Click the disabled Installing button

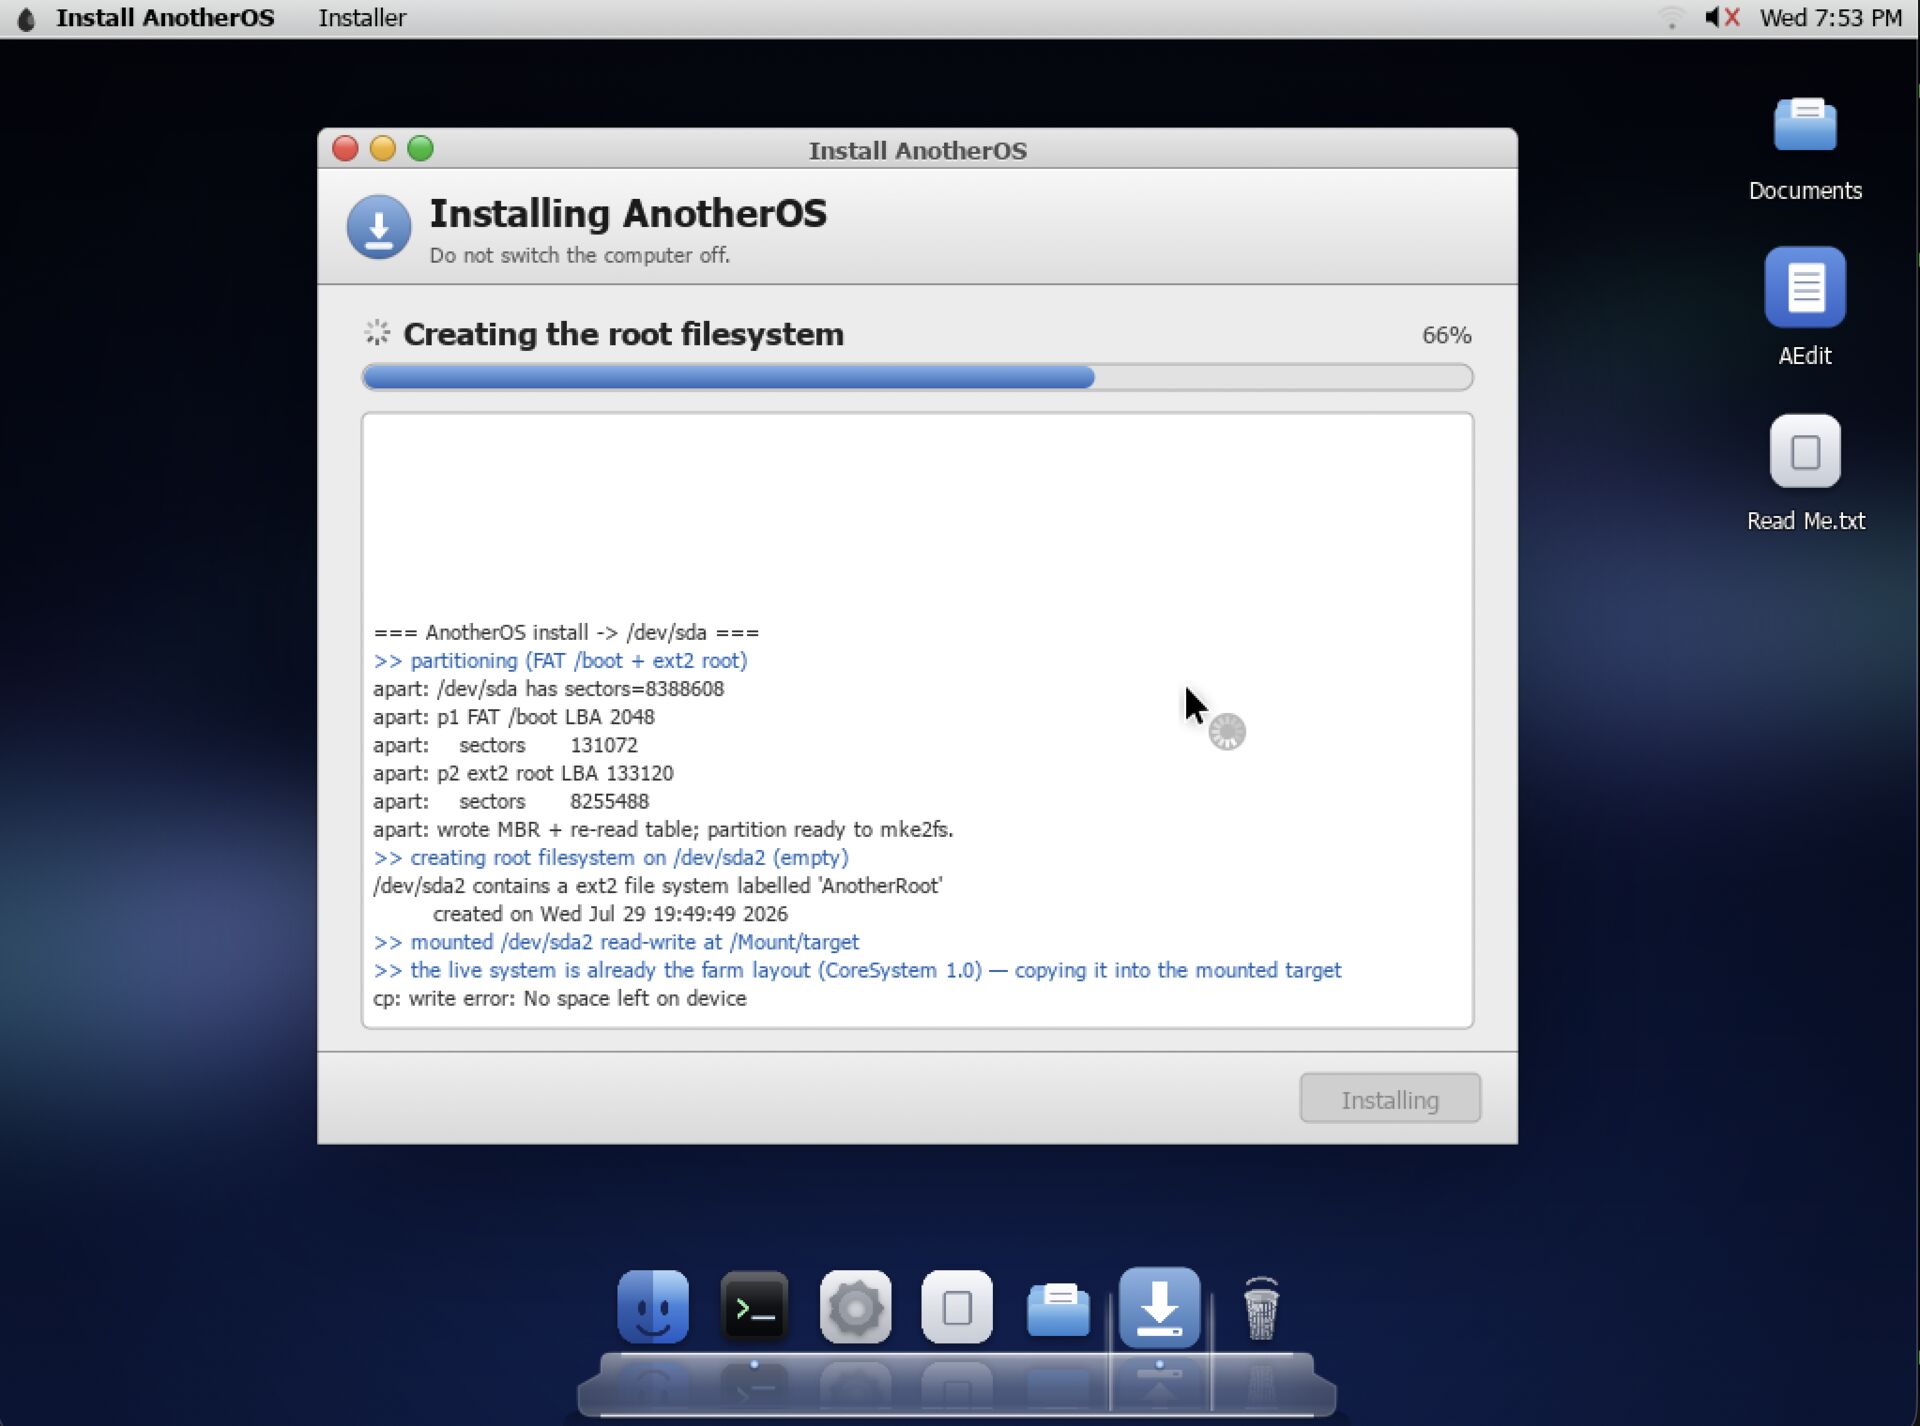[1389, 1099]
